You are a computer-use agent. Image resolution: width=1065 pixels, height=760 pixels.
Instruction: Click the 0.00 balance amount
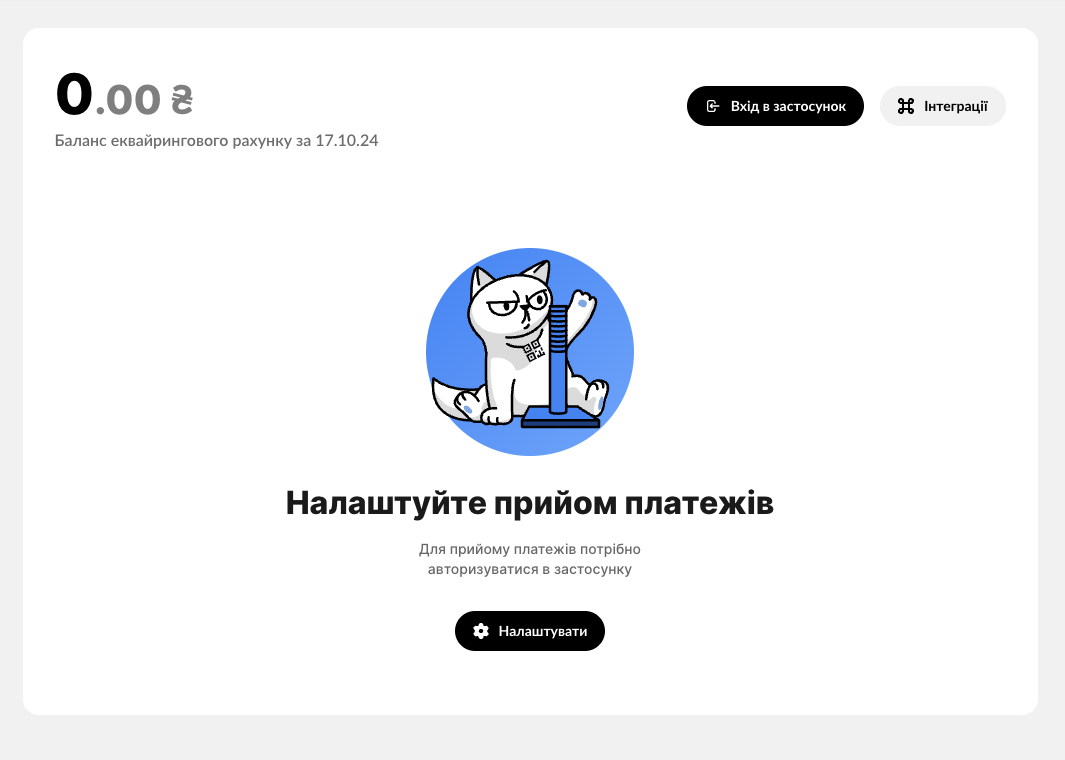[x=124, y=95]
